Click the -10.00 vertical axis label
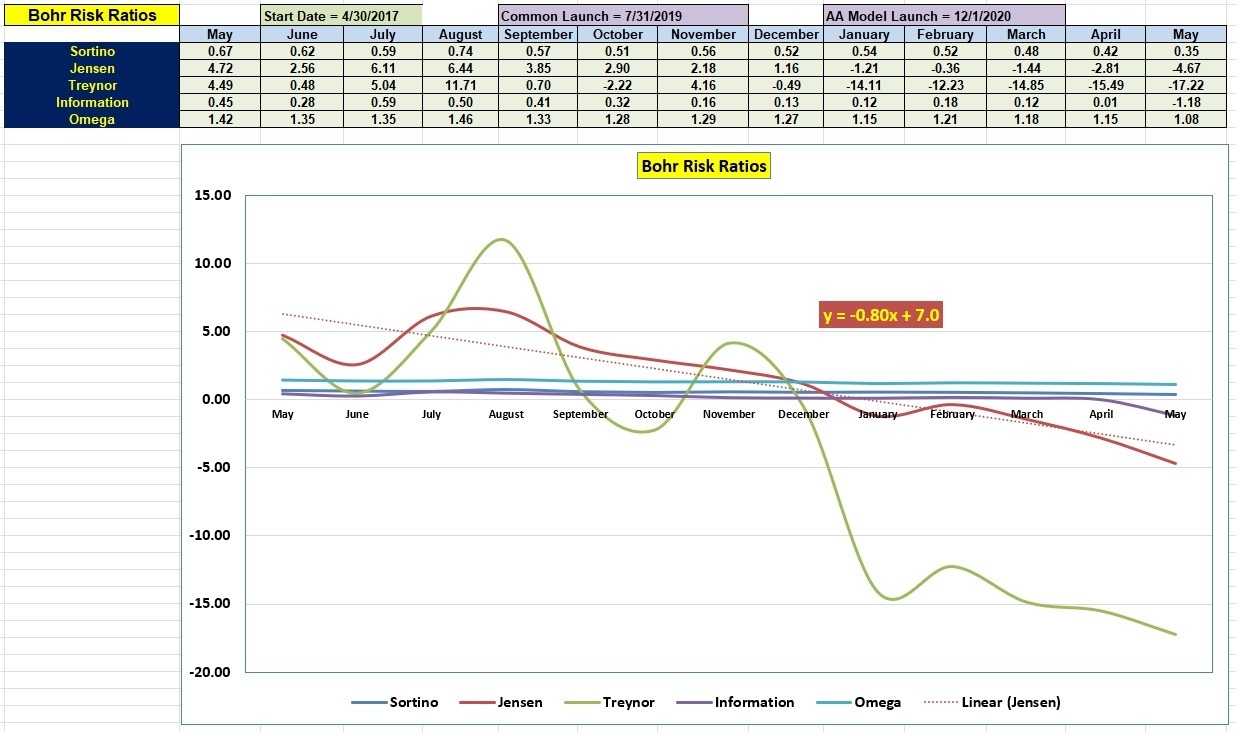 tap(210, 536)
